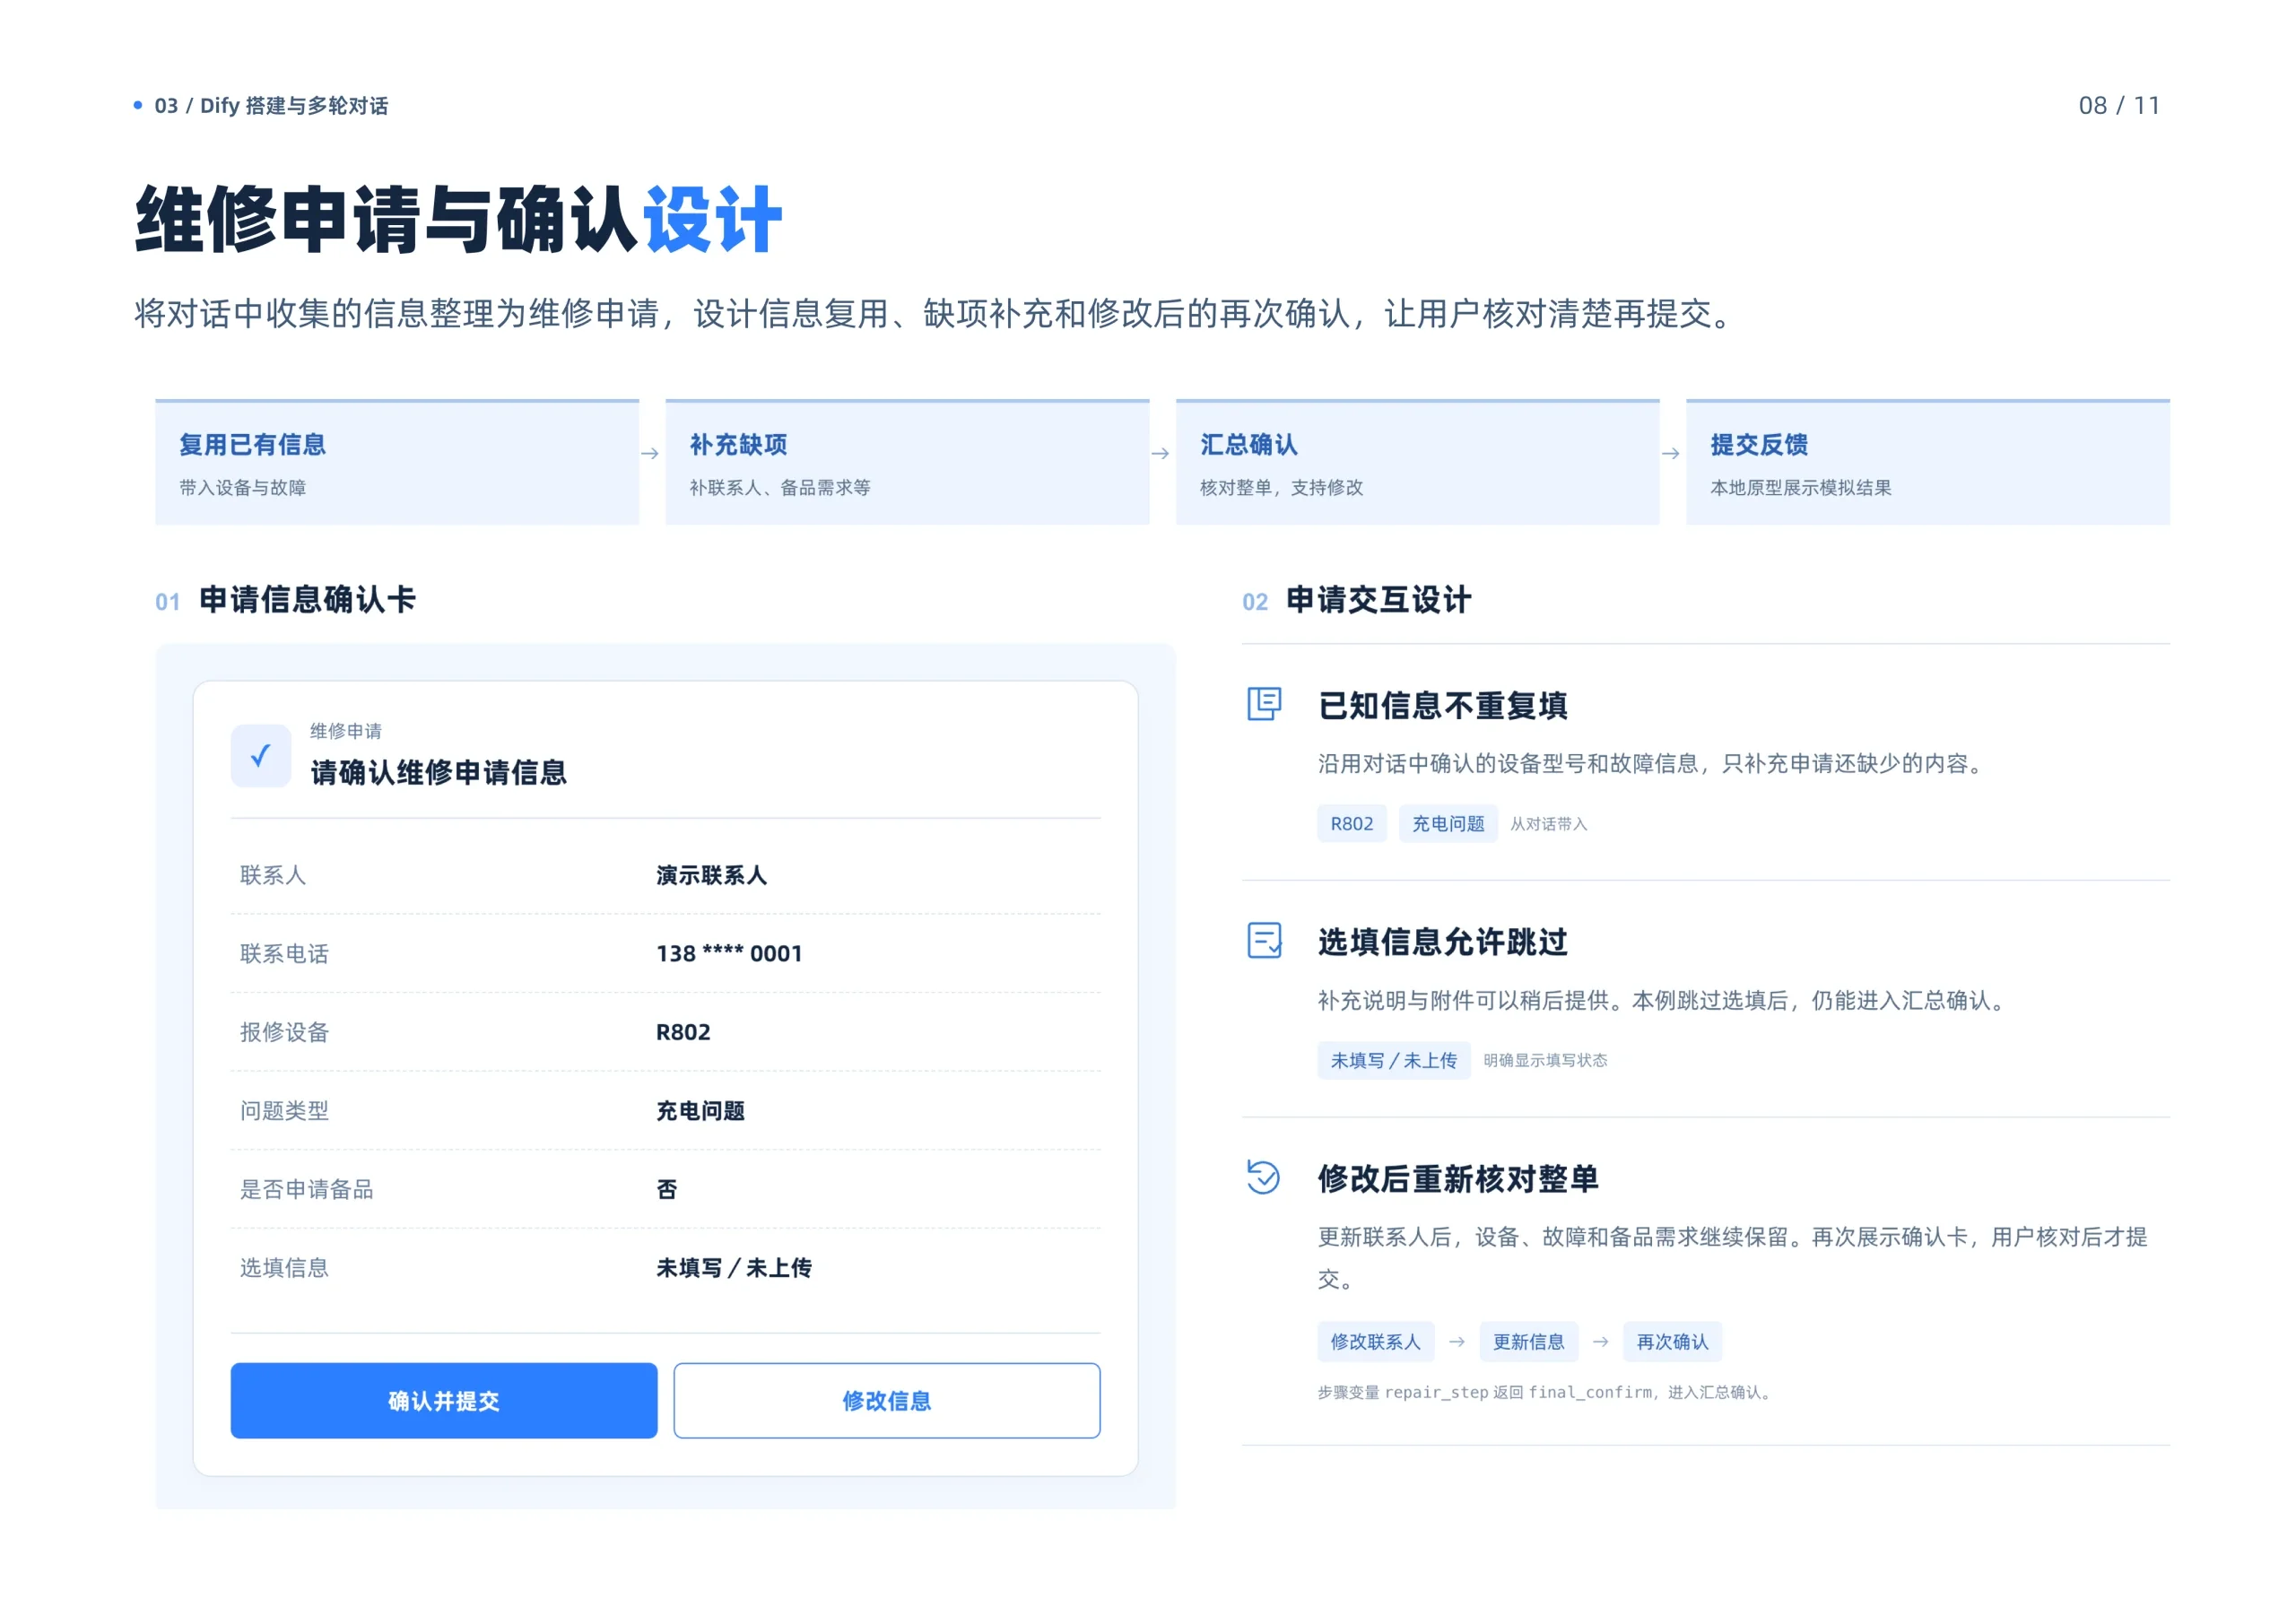Click the 修改联系人 tag

point(1376,1341)
